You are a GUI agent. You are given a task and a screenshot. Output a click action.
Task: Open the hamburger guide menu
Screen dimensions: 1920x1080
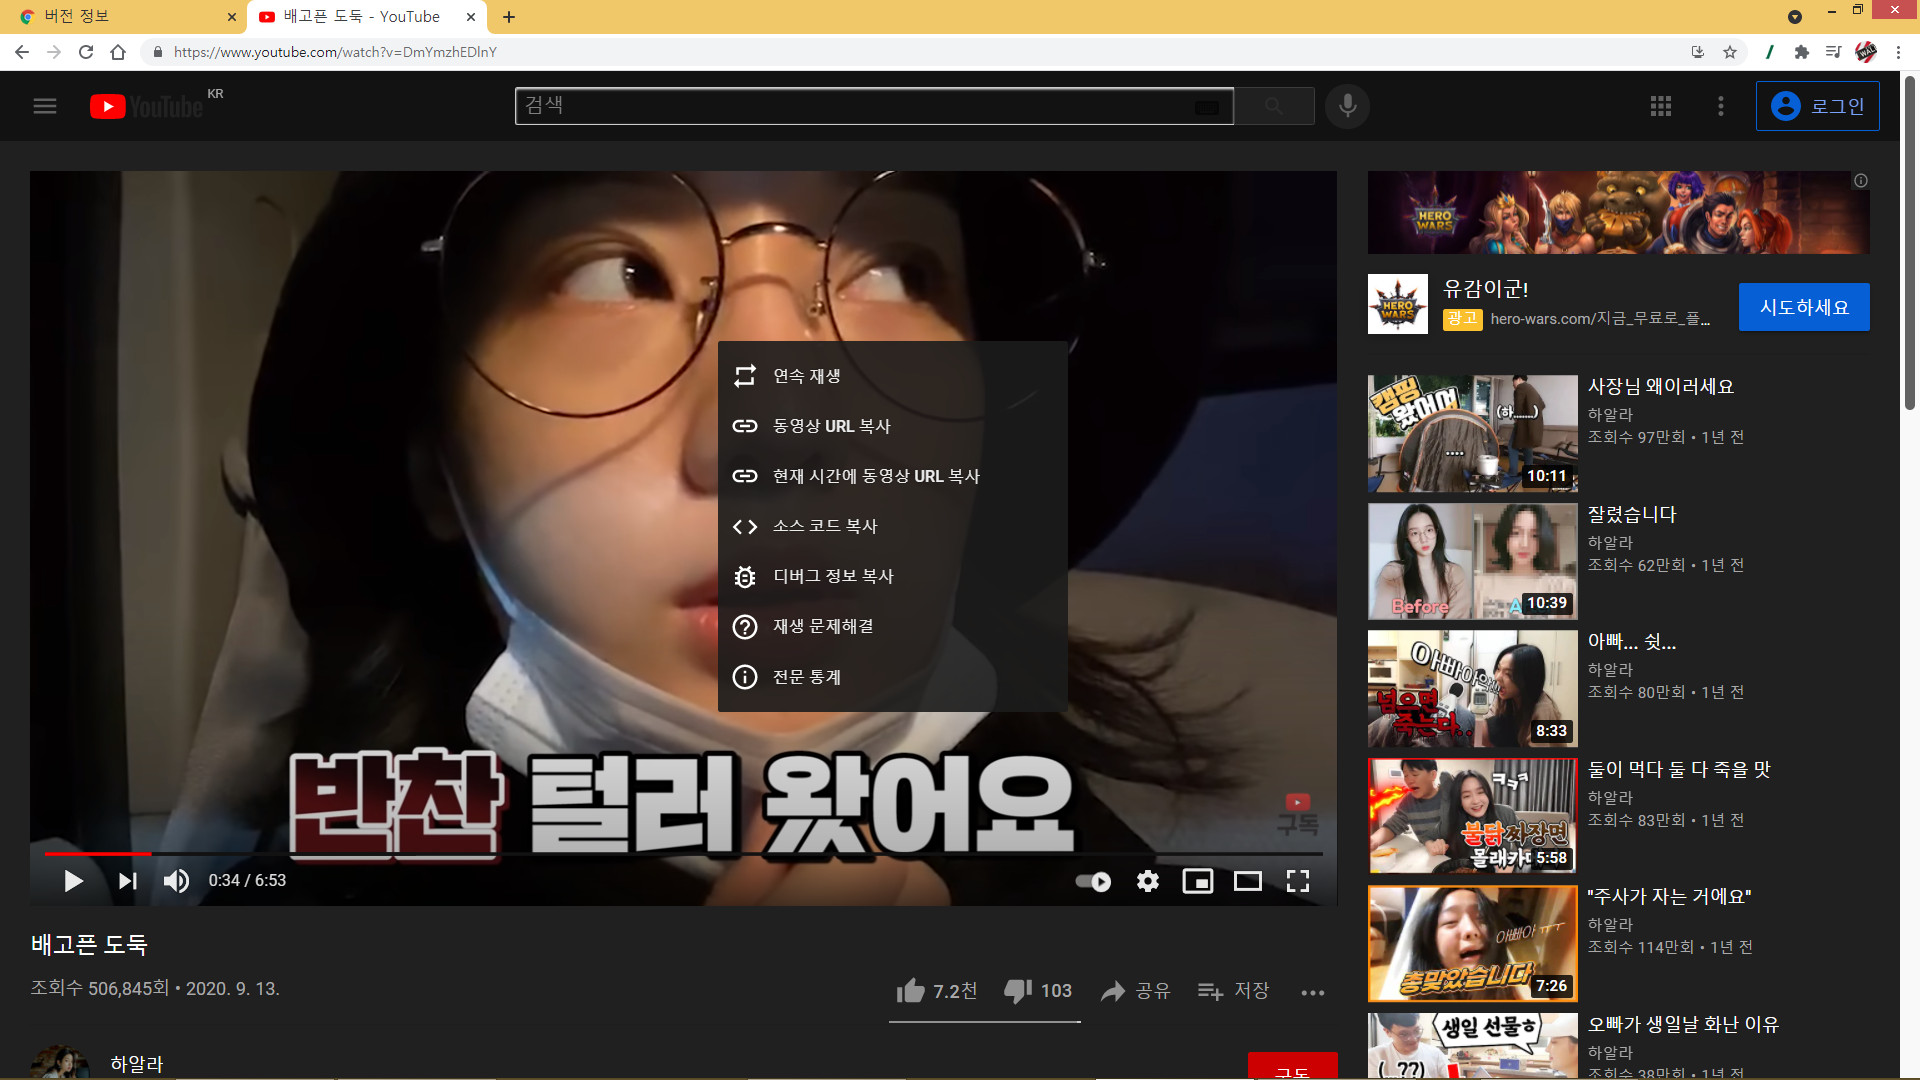(45, 106)
